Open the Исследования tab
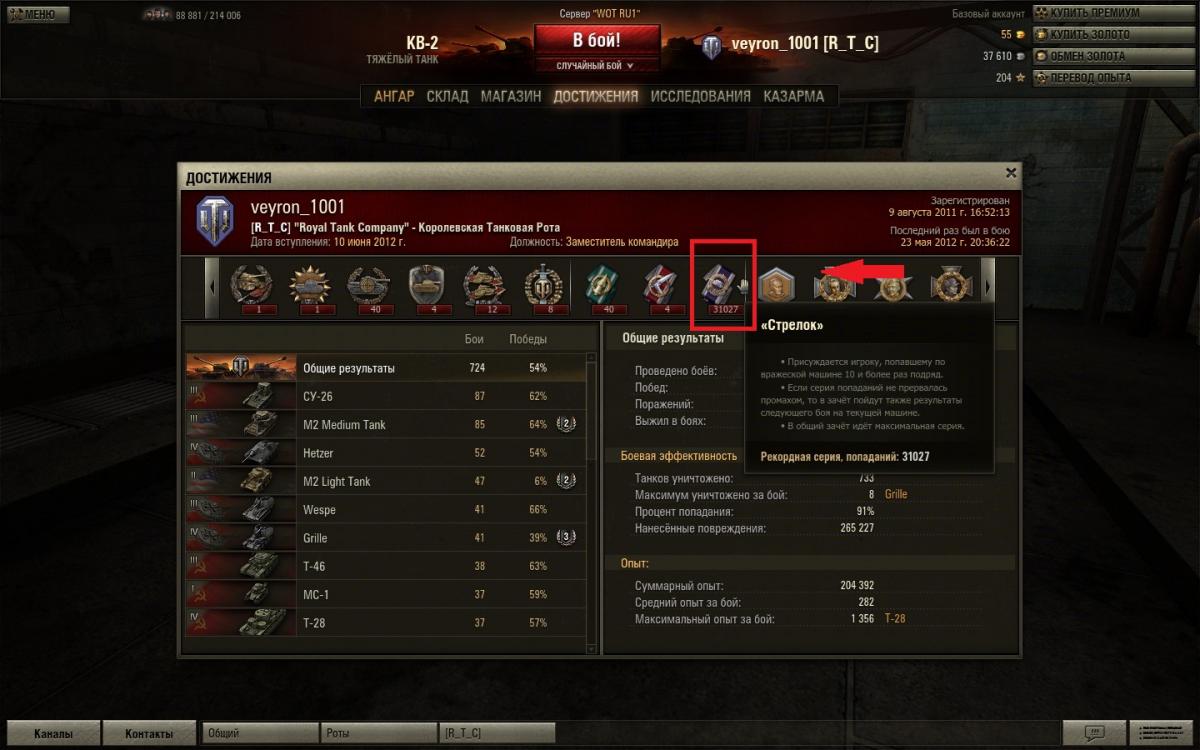Screen dimensions: 1200x750 (700, 96)
